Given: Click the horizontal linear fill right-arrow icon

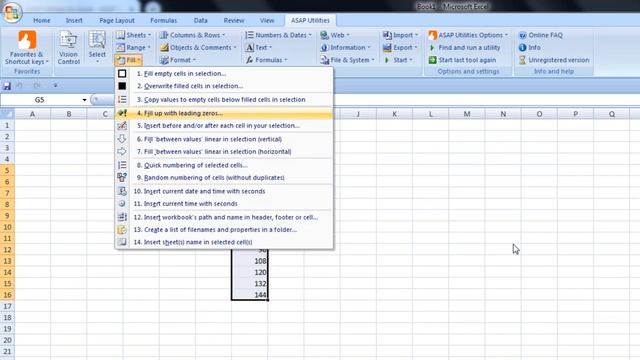Looking at the screenshot, I should pos(122,151).
